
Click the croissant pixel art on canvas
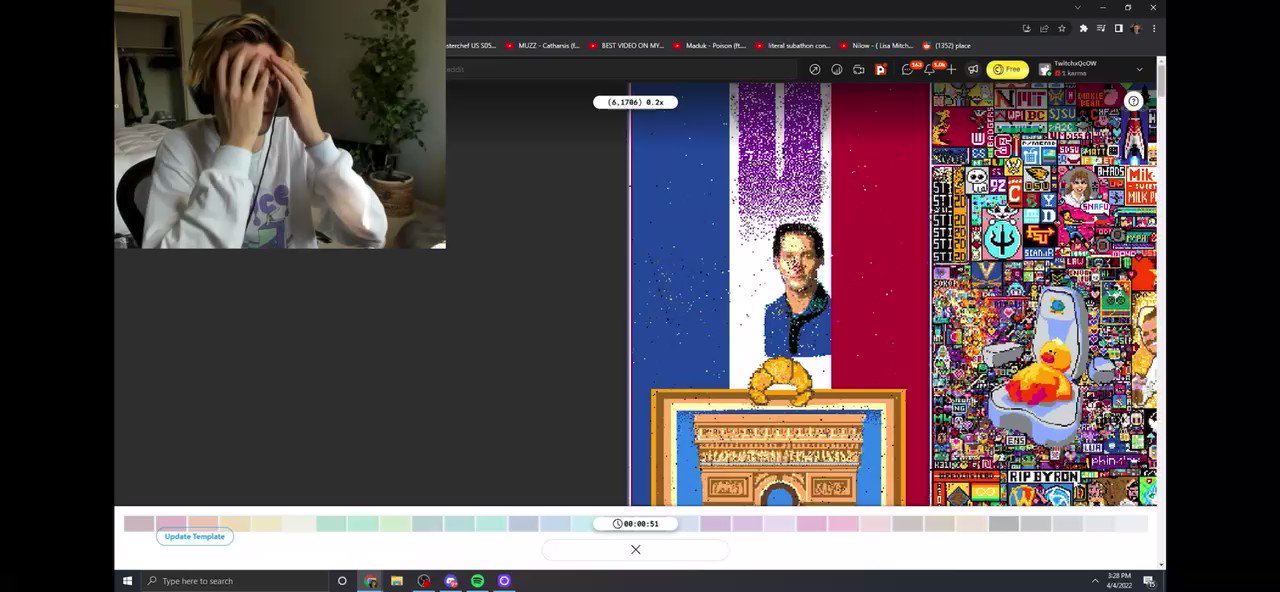click(781, 379)
